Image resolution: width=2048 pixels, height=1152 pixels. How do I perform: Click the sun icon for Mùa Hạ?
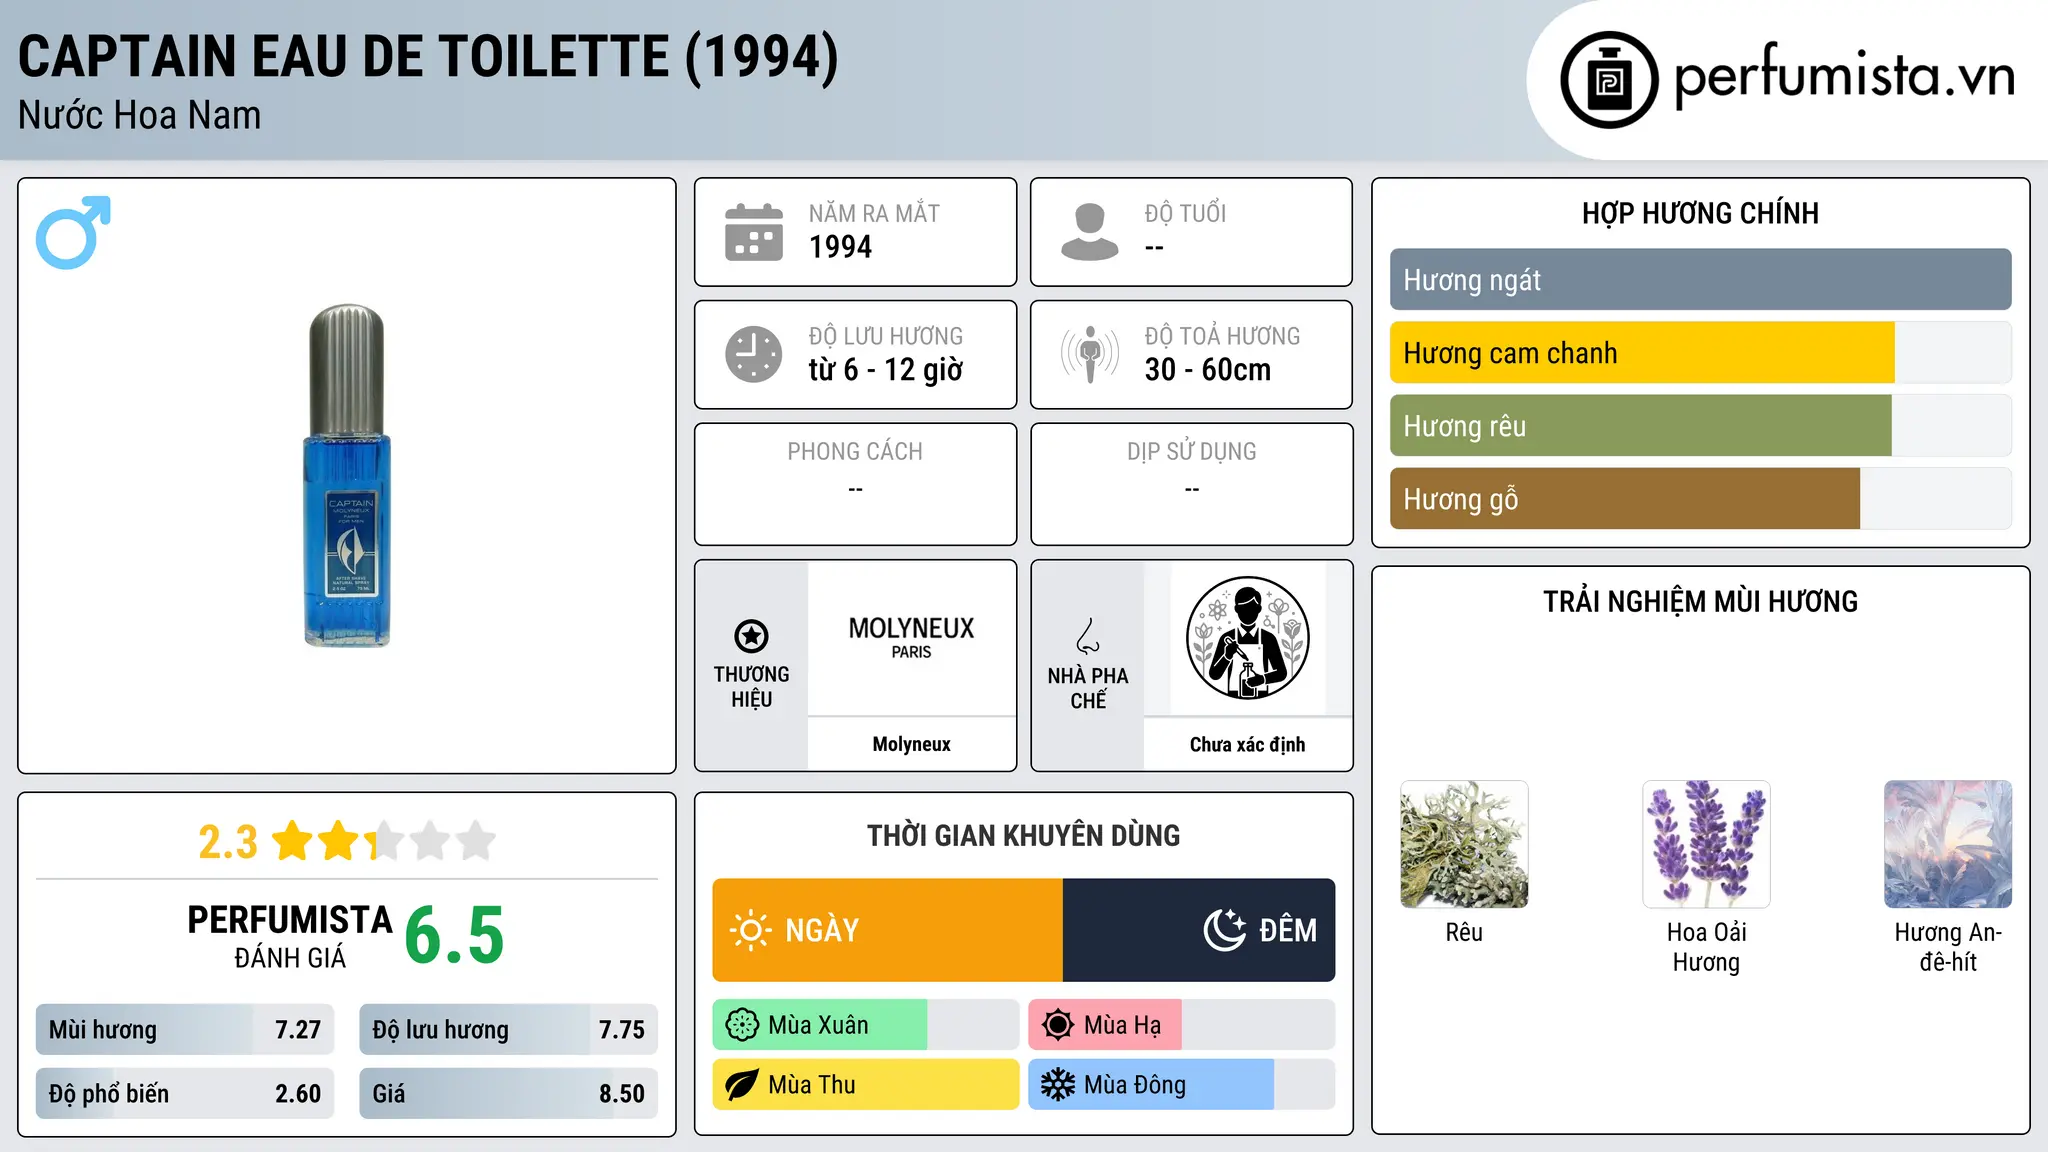coord(1058,1025)
